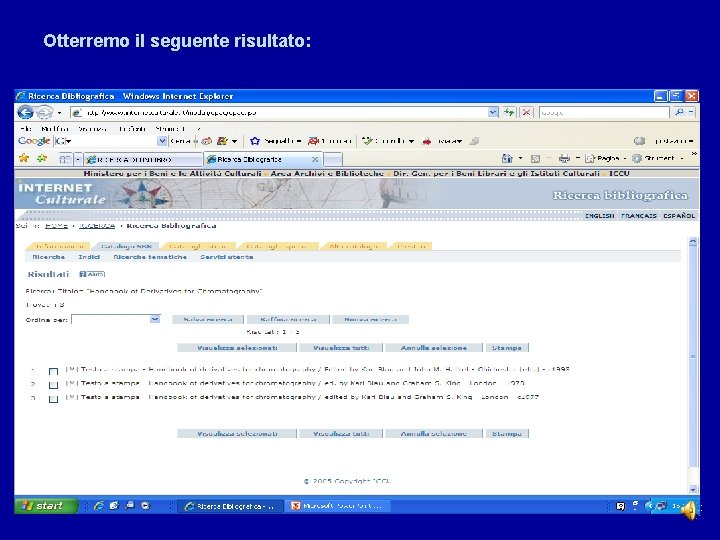Tick the checkbox of the first result

point(53,371)
